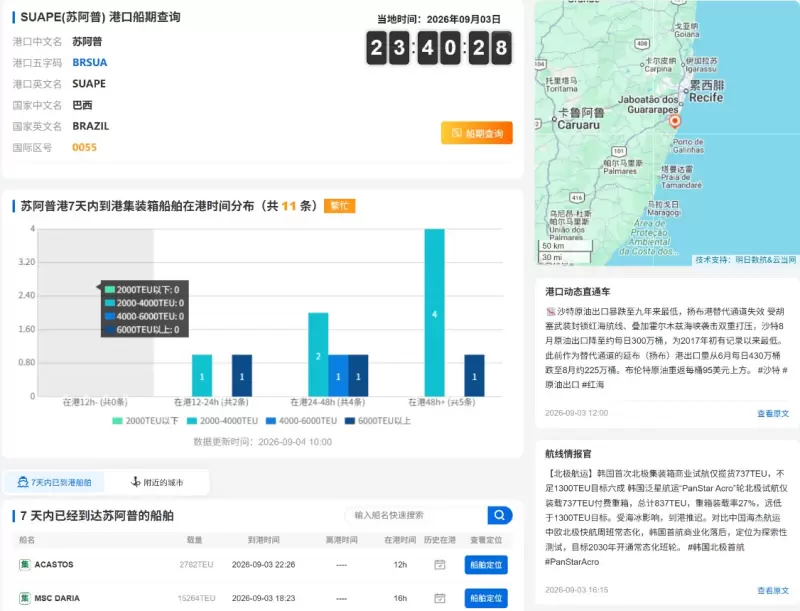Viewport: 800px width, 611px height.
Task: Click 船舶定位 button for ACASTOS
Action: 486,565
